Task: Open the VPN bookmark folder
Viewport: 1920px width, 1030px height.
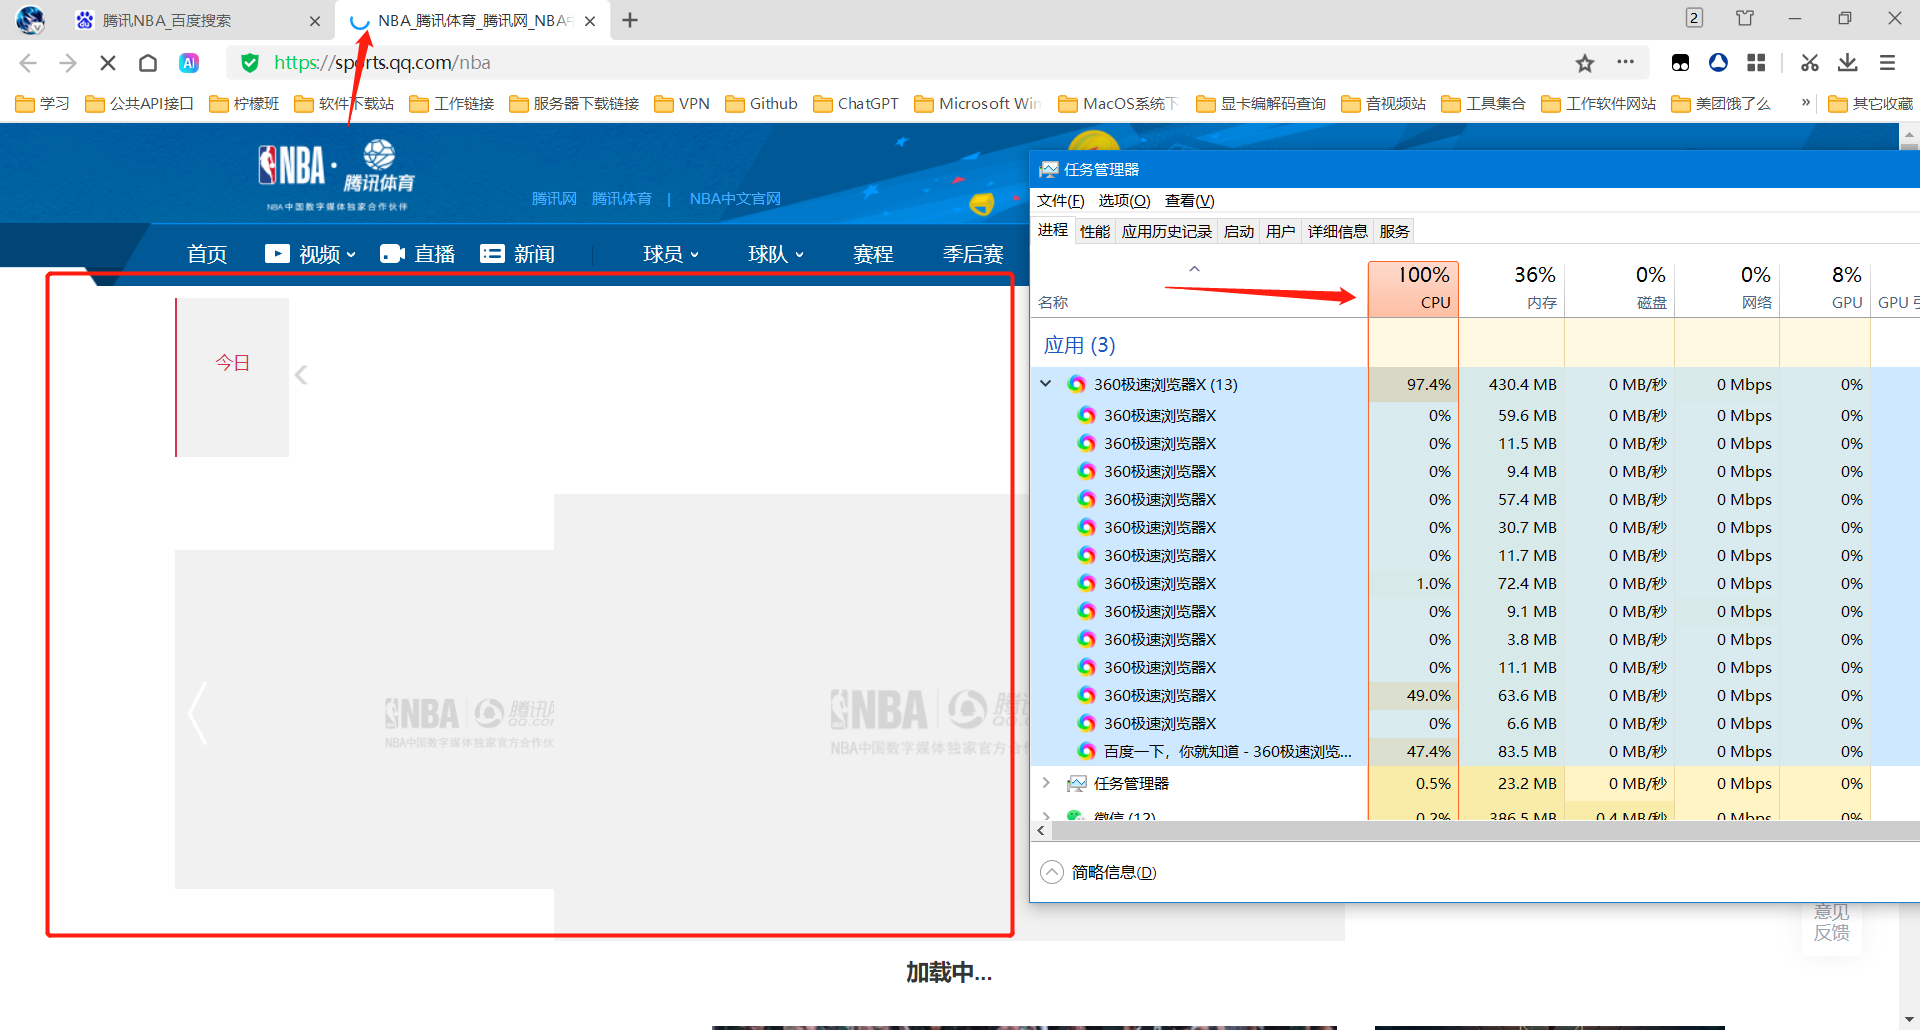Action: [682, 104]
